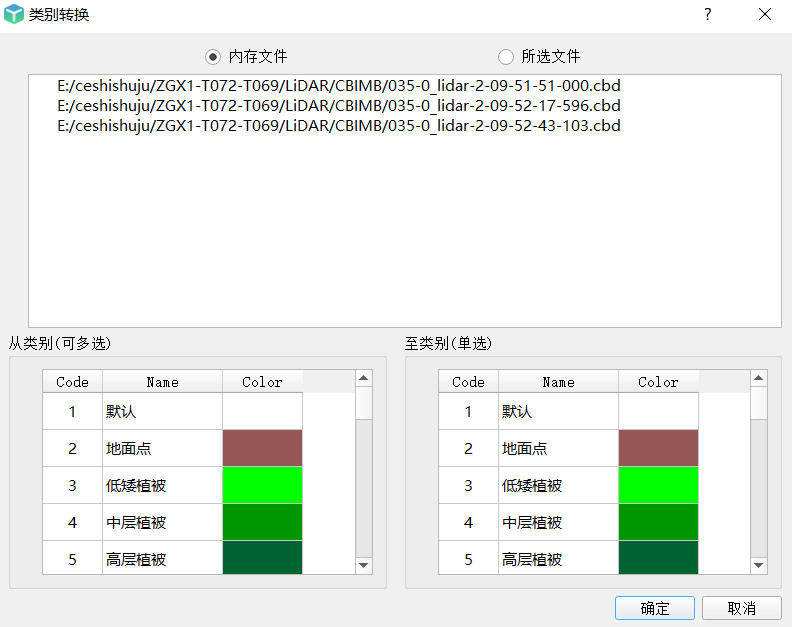Click 低矮植被 bright green swatch in 从类别
Screen dimensions: 792x627
(x=262, y=485)
